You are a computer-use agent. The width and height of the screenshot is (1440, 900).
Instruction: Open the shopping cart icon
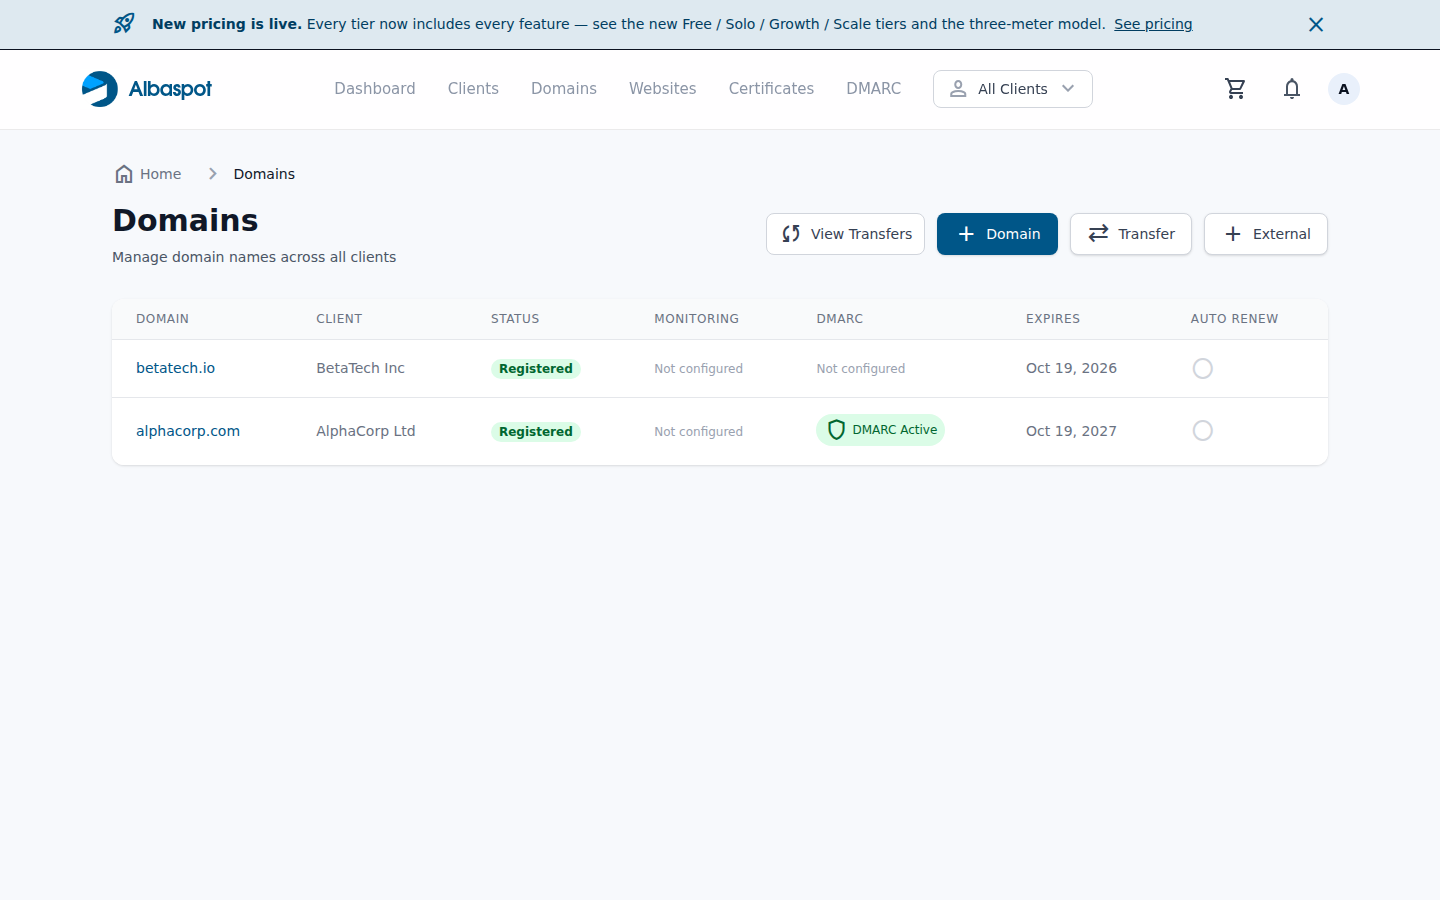click(x=1235, y=89)
